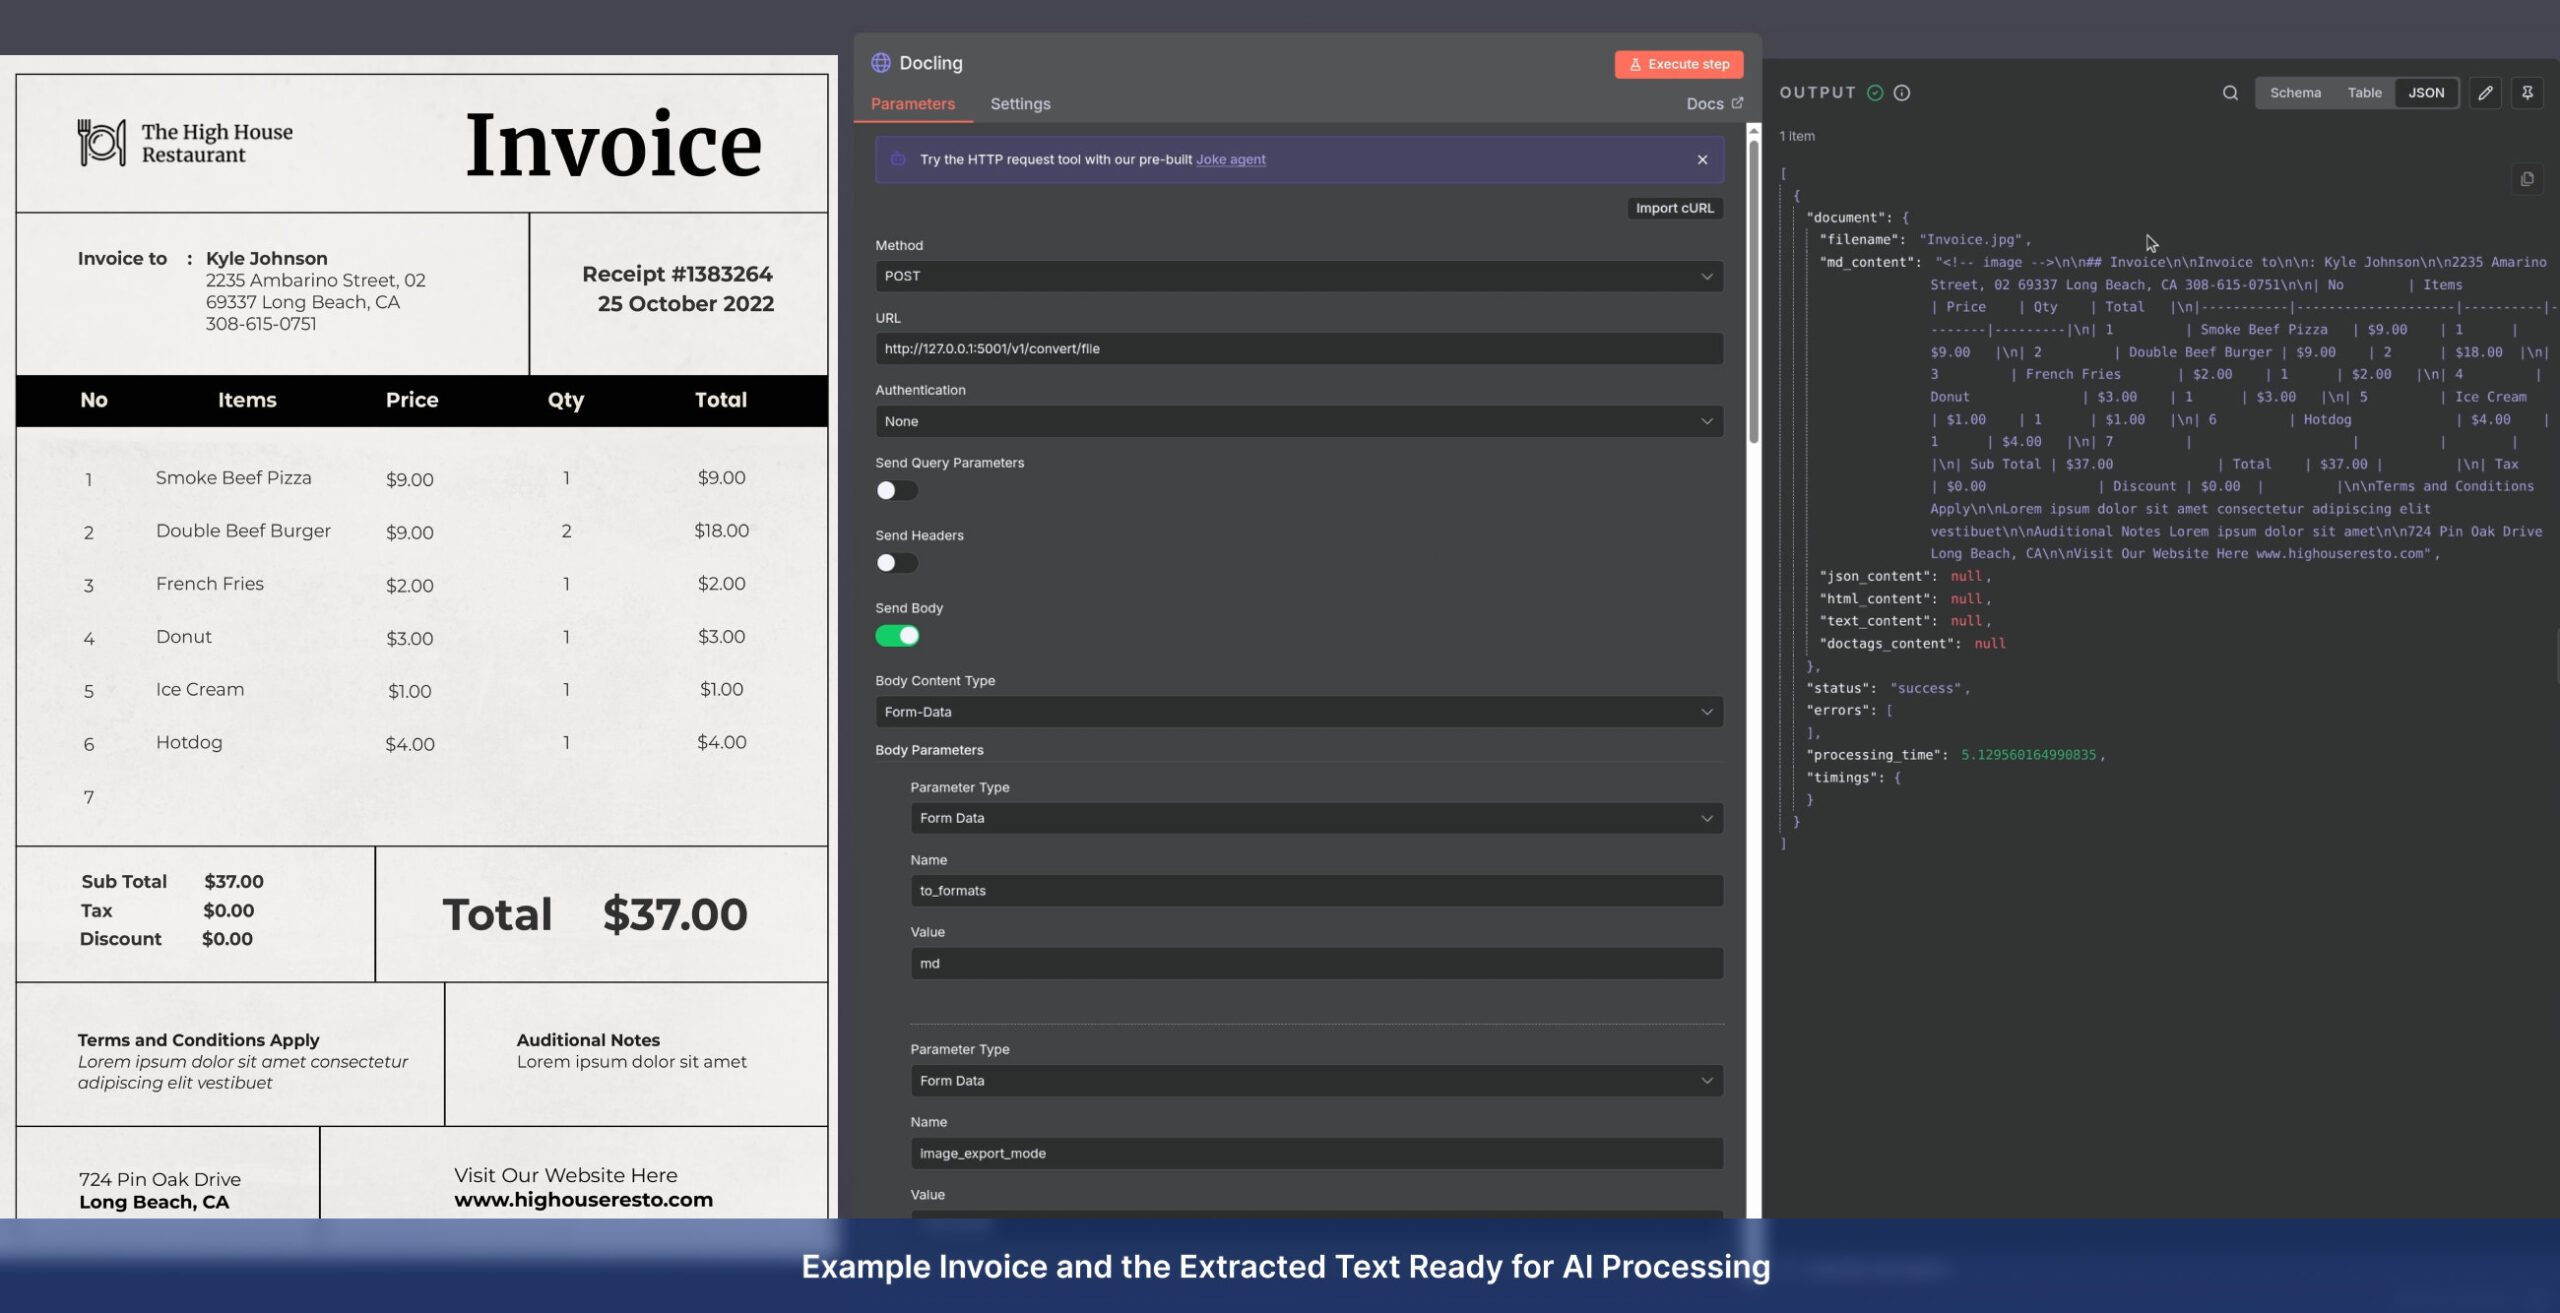Dismiss the Joke agent tip banner
The width and height of the screenshot is (2560, 1313).
pyautogui.click(x=1702, y=160)
